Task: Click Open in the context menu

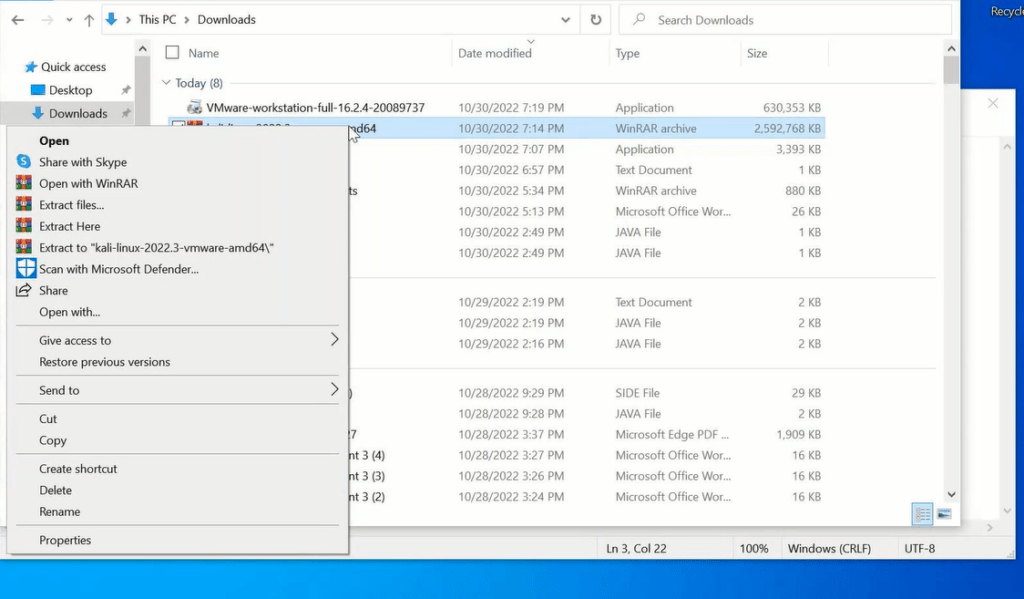Action: pyautogui.click(x=54, y=140)
